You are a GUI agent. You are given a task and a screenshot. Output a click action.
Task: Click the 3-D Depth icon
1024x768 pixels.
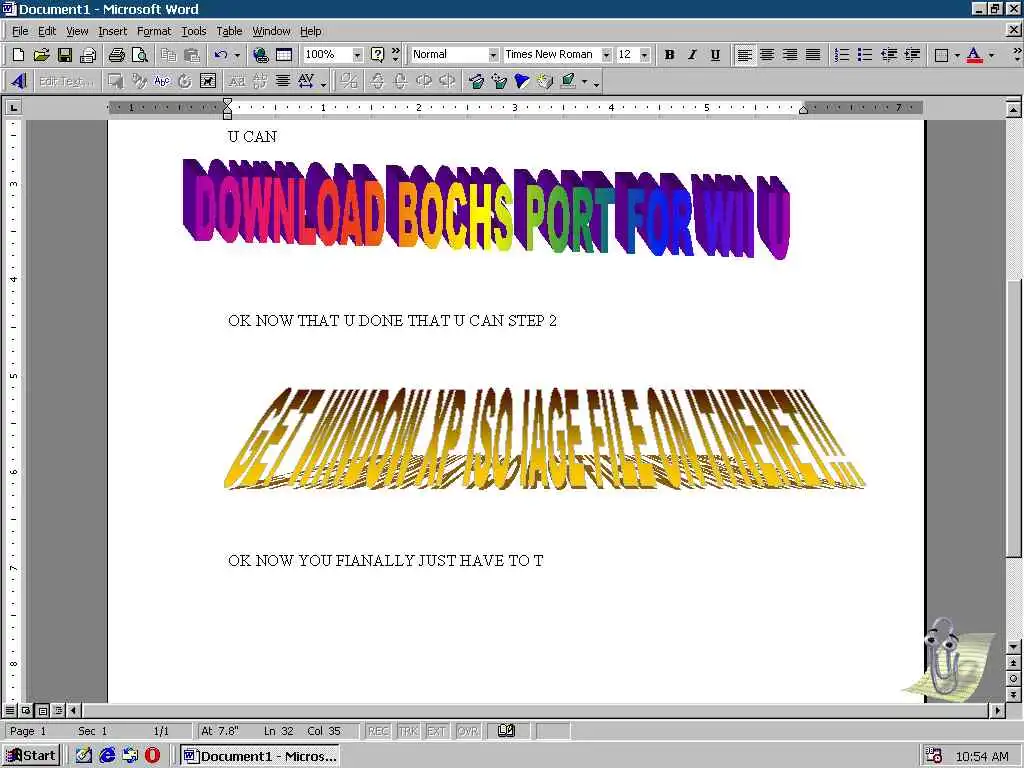click(x=476, y=82)
